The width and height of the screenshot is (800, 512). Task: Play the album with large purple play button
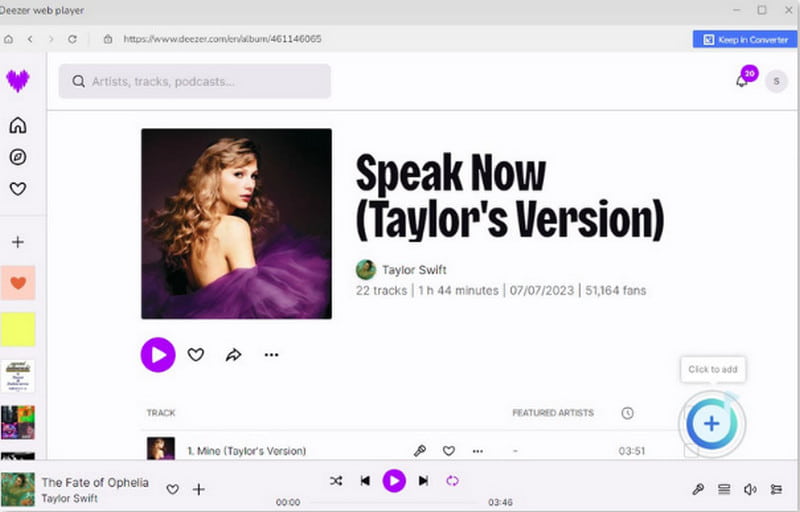[x=158, y=354]
